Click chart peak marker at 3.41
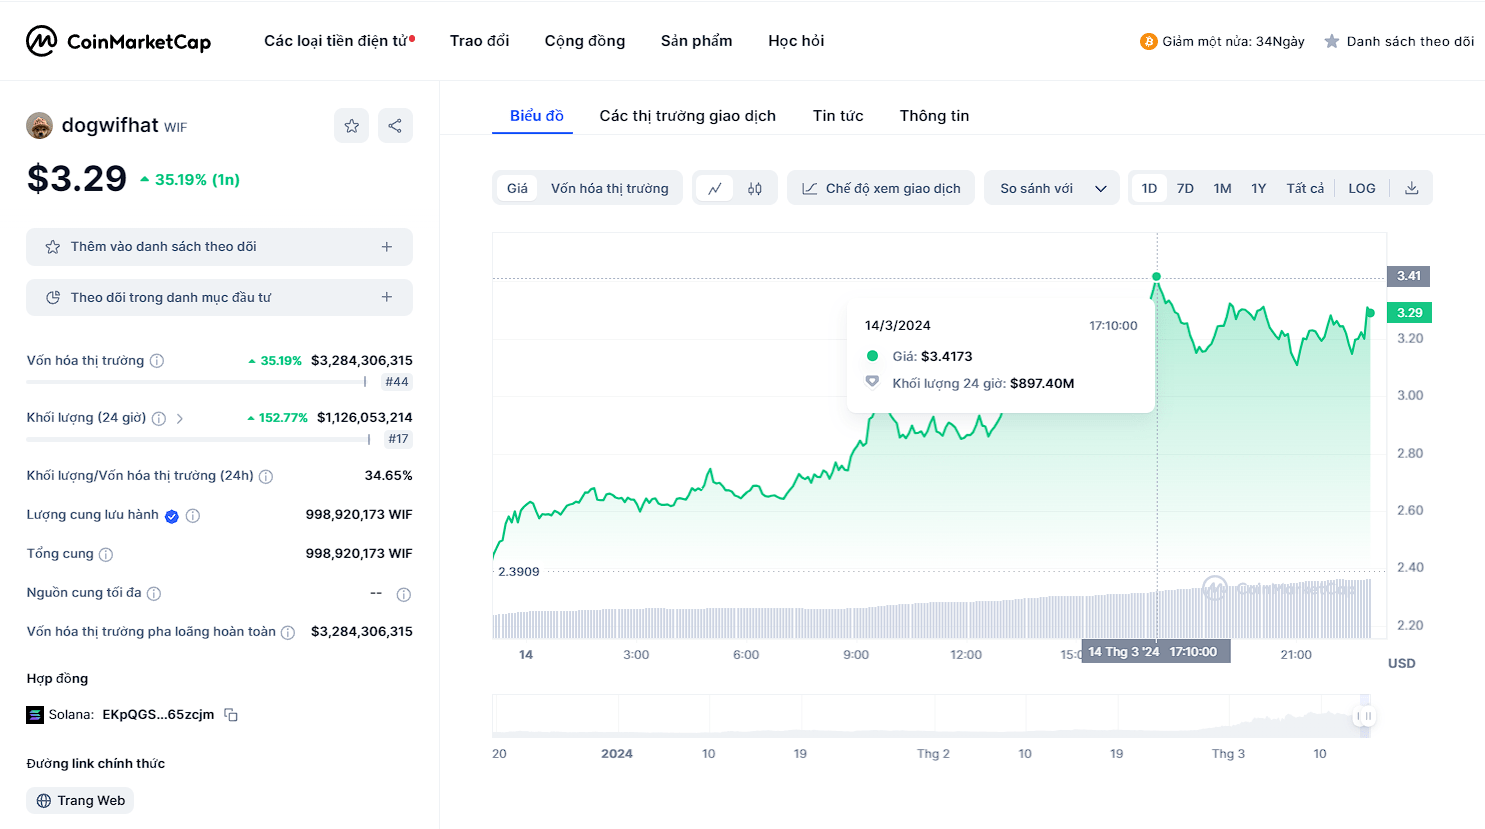Viewport: 1485px width, 829px height. [1156, 276]
